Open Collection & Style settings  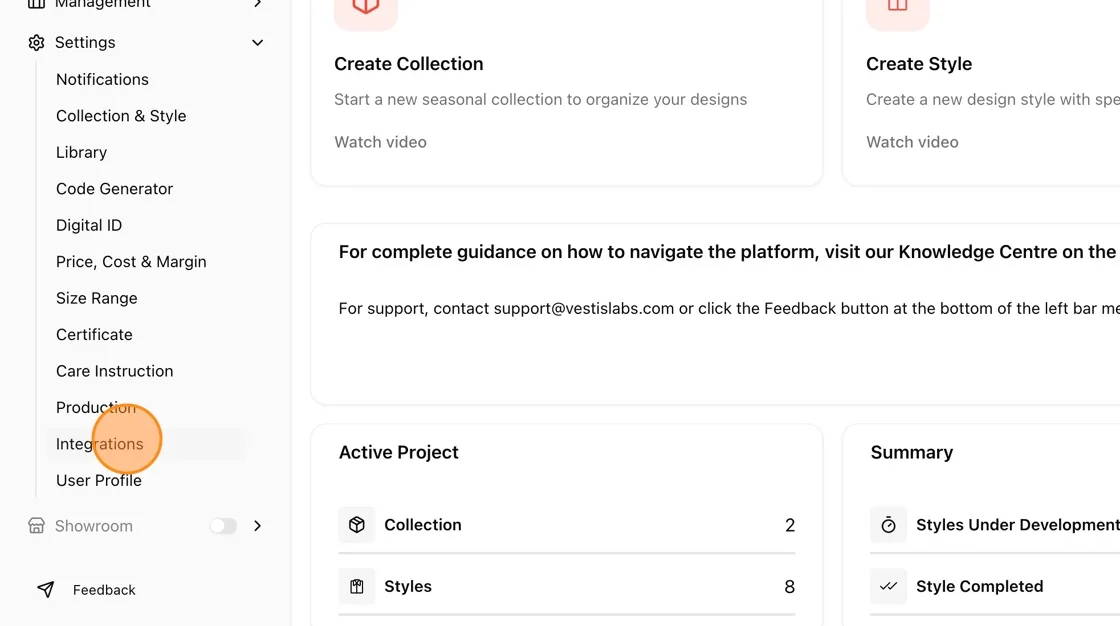(121, 116)
